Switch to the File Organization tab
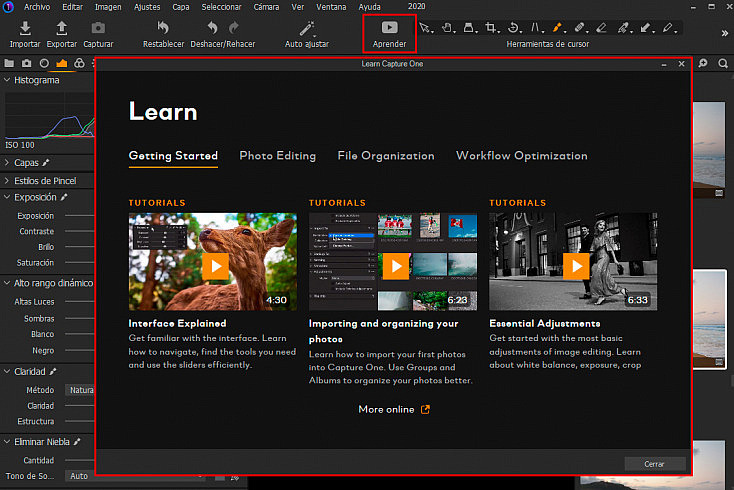This screenshot has height=490, width=734. pos(386,156)
